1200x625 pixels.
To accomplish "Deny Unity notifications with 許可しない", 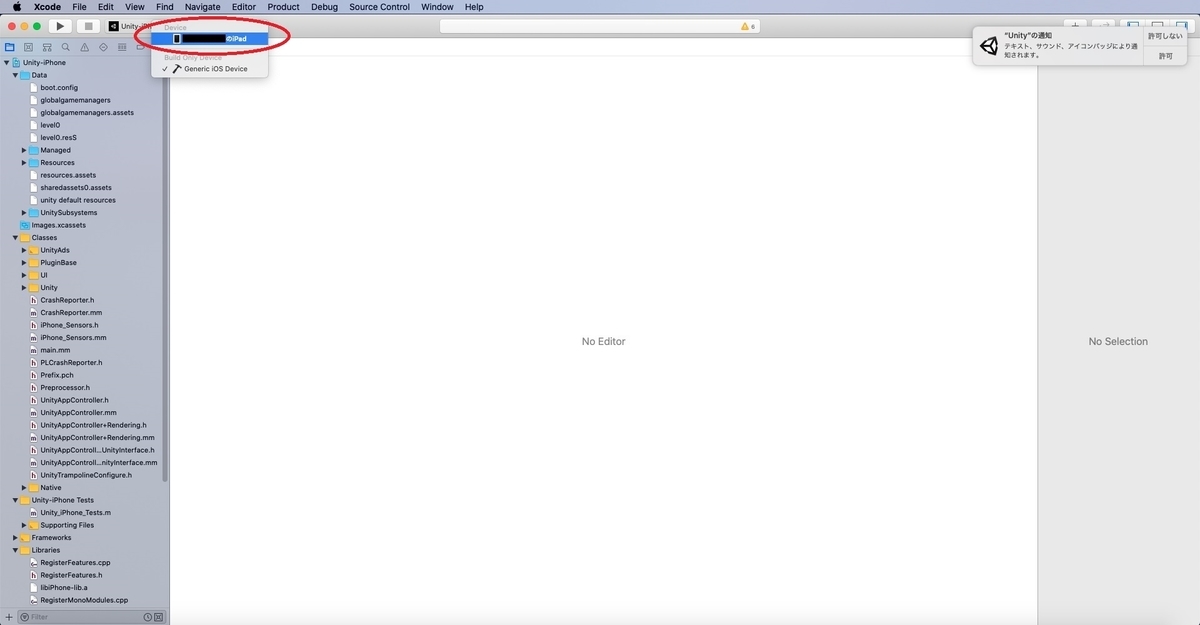I will pos(1165,36).
